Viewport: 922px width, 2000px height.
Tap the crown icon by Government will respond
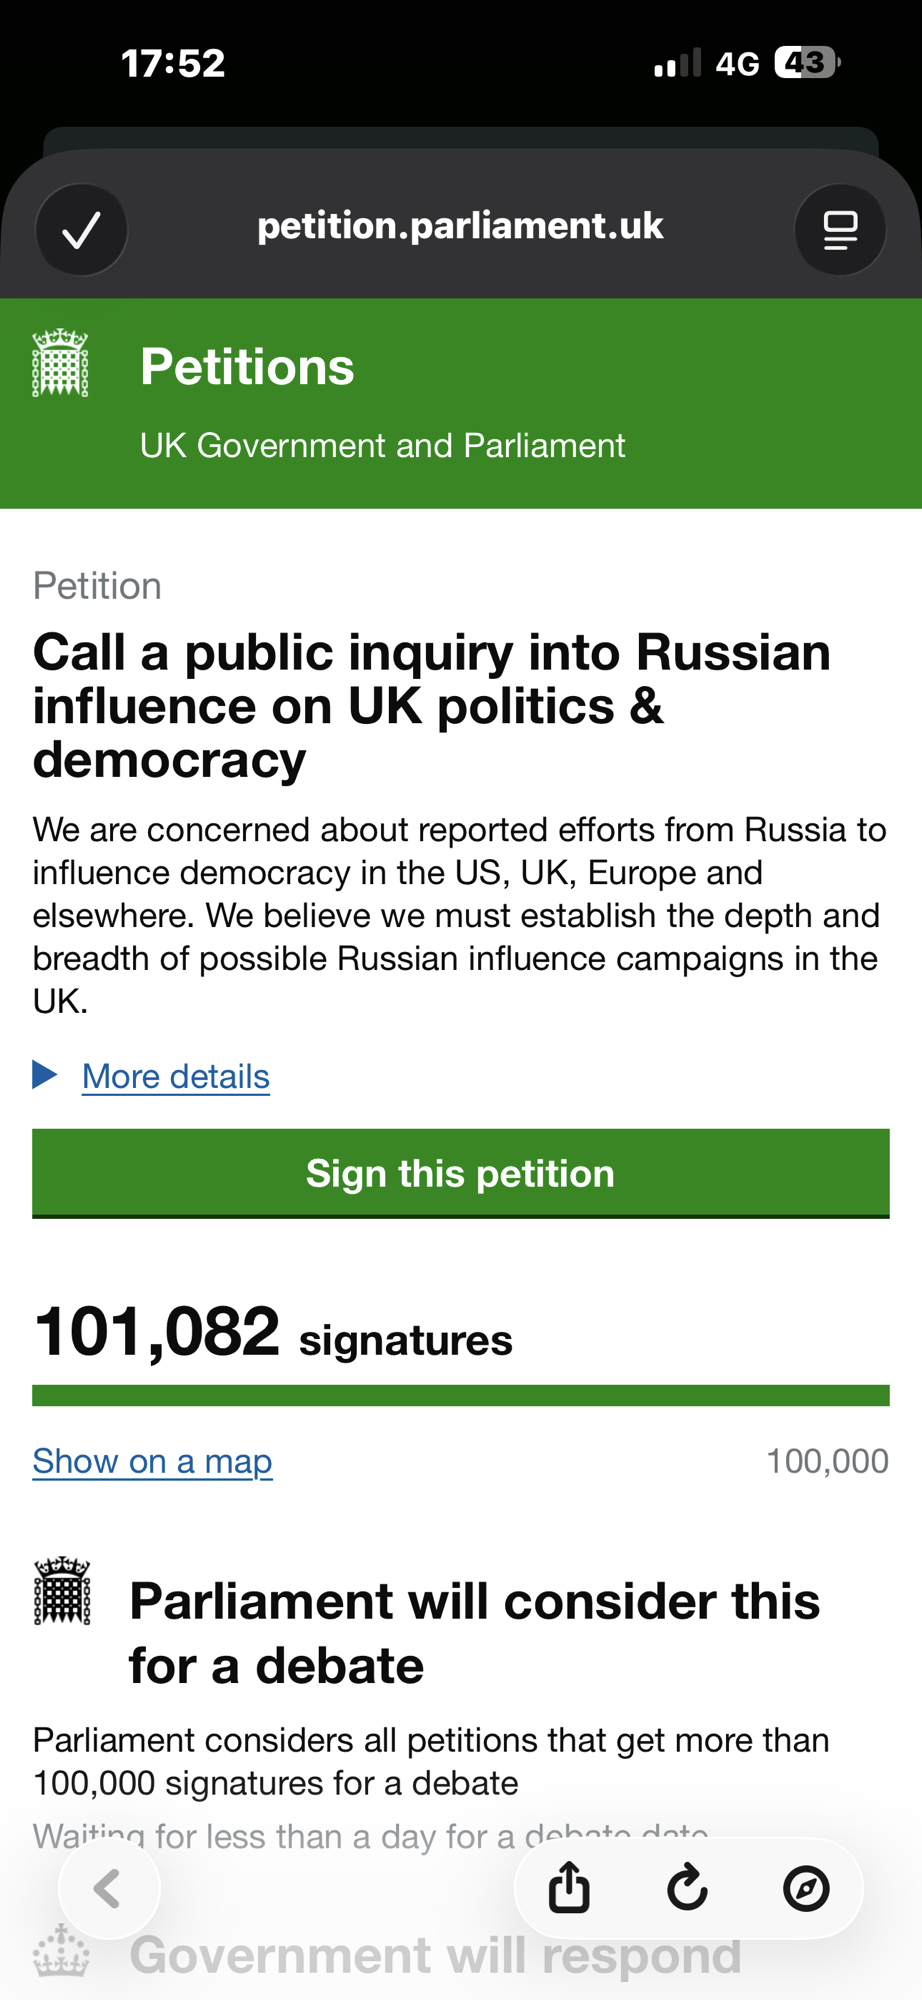pos(62,1951)
